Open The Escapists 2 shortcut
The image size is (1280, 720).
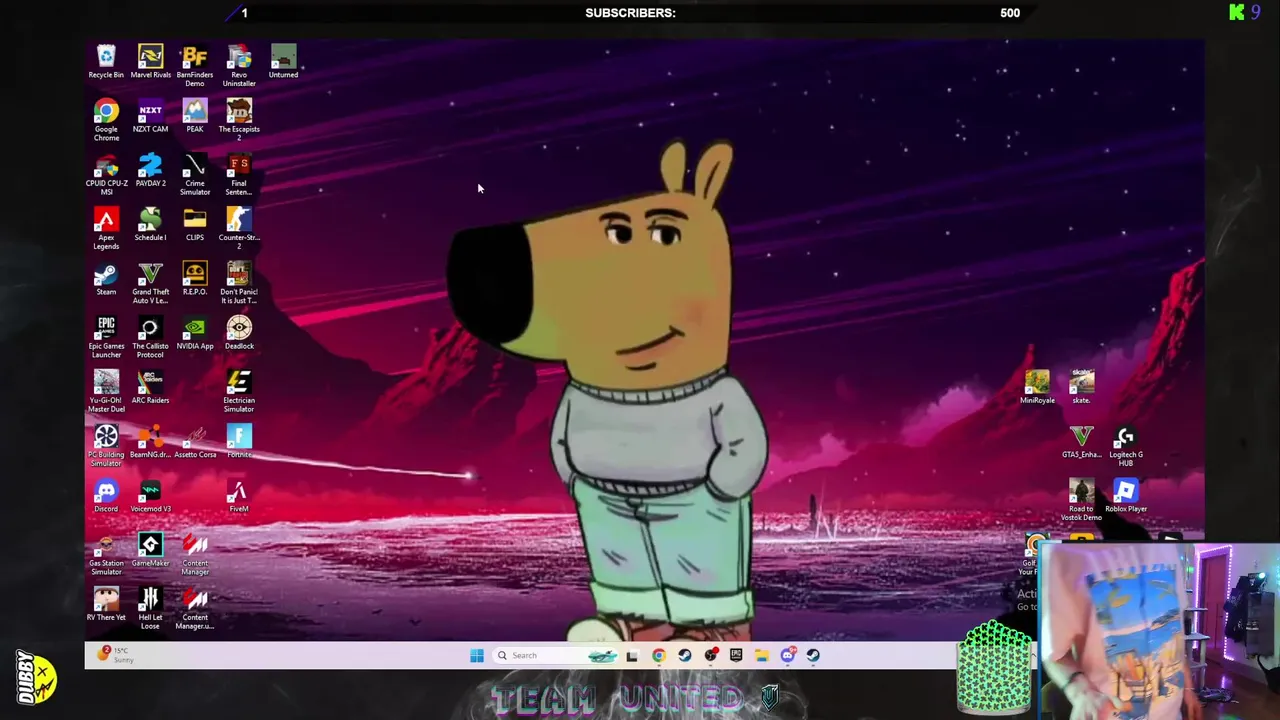tap(239, 120)
